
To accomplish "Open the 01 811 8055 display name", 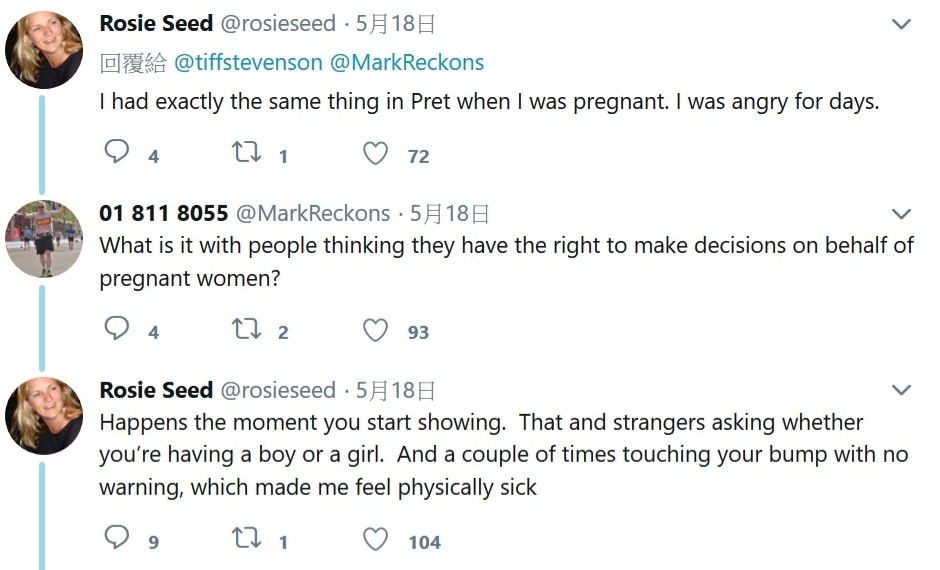I will tap(164, 213).
